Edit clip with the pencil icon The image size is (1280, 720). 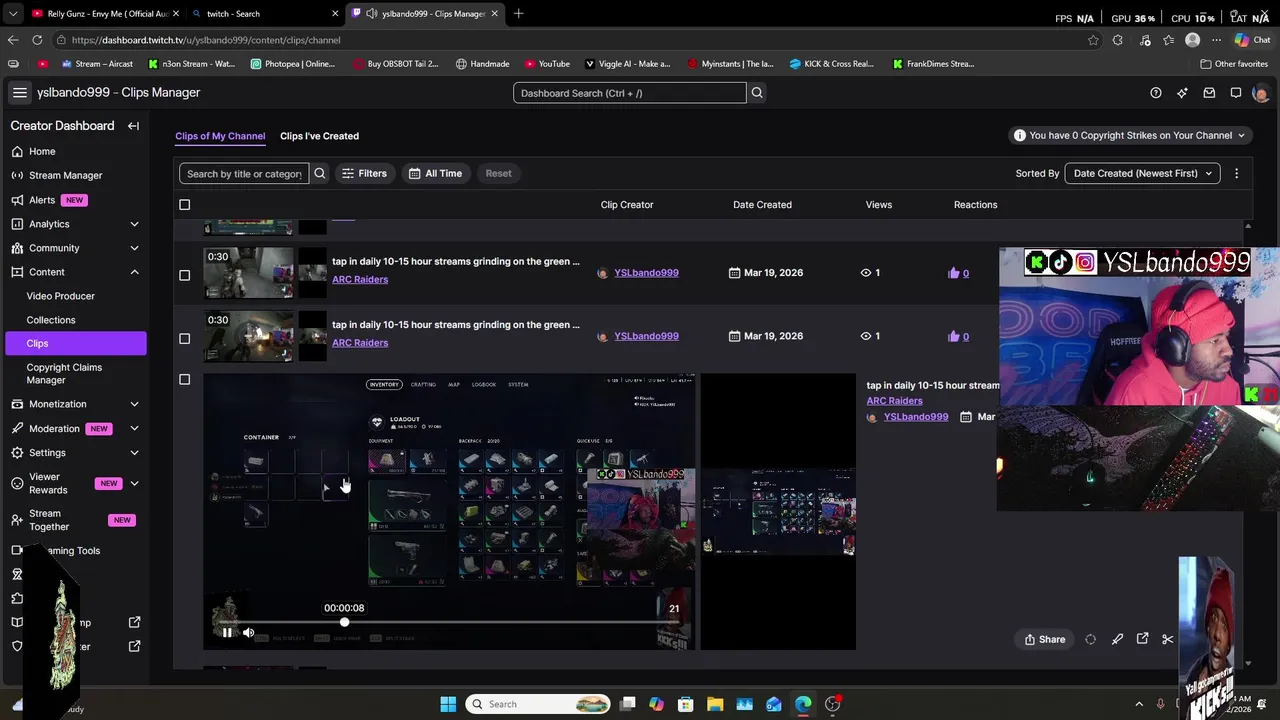tap(1117, 640)
